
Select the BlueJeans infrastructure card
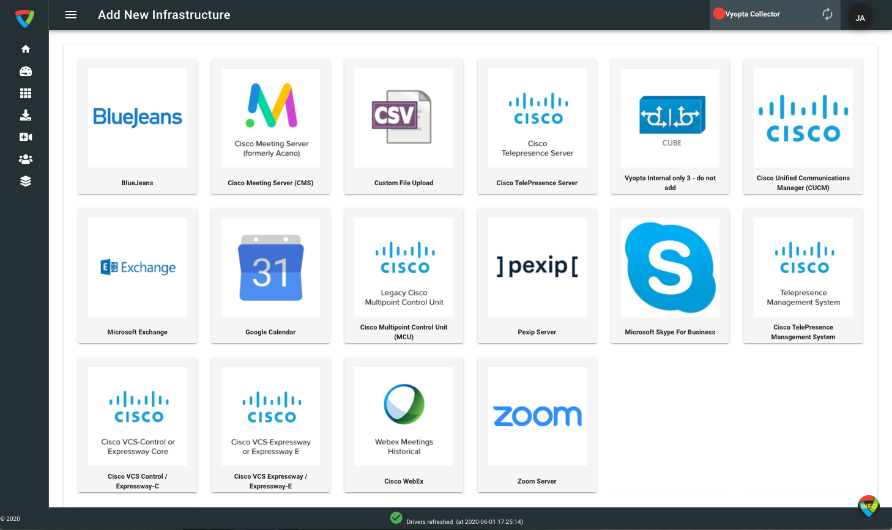tap(138, 127)
